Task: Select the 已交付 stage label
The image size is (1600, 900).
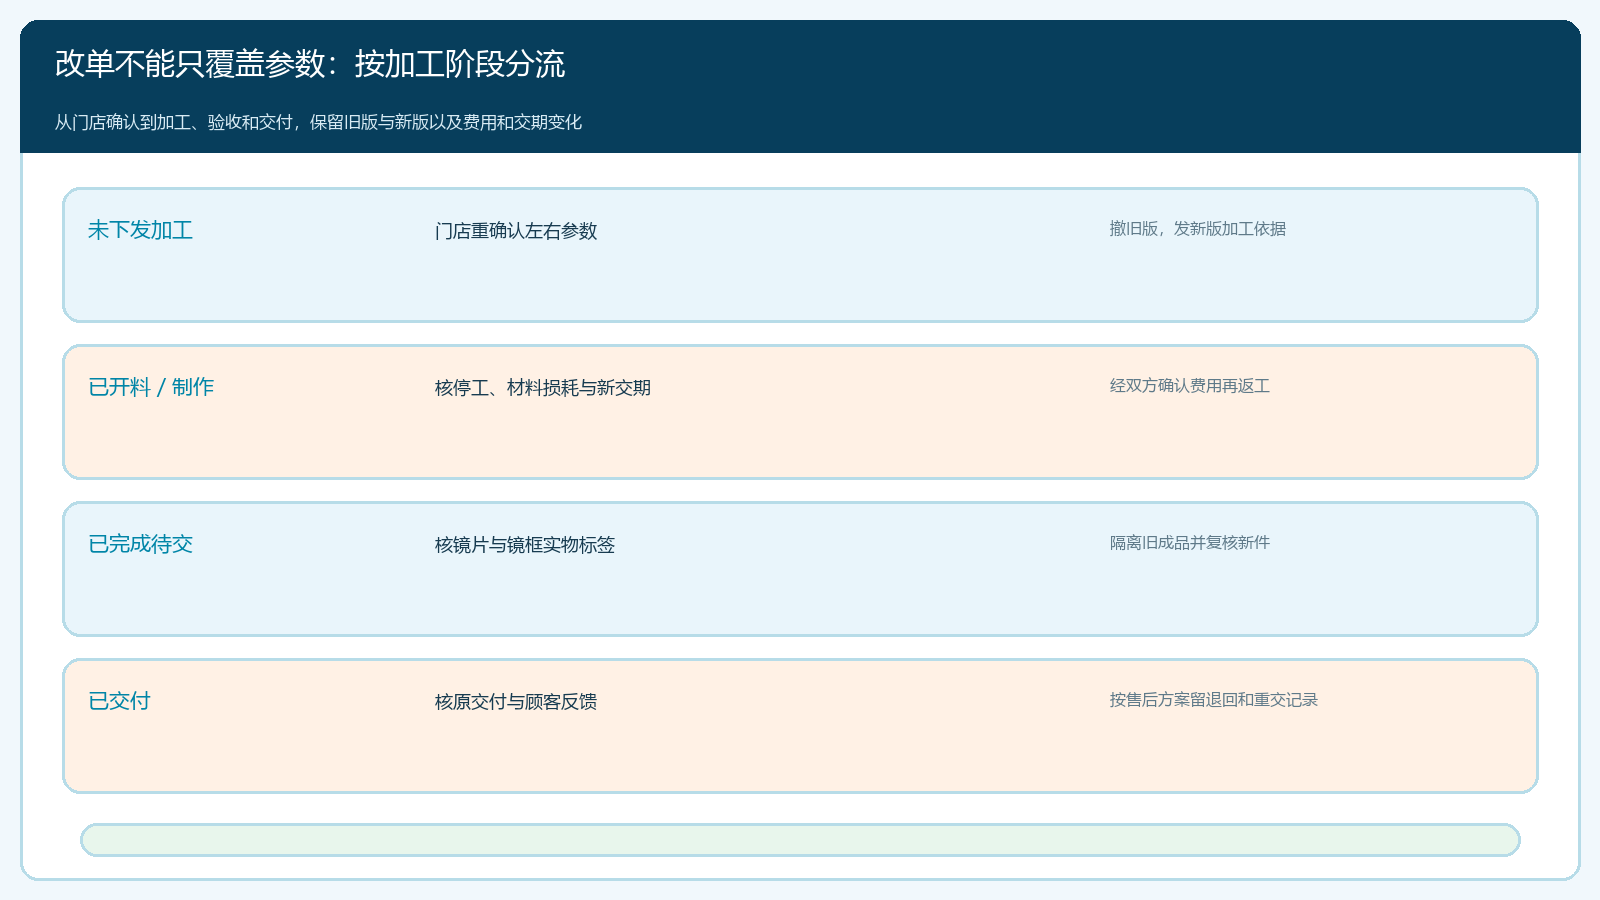Action: click(x=119, y=701)
